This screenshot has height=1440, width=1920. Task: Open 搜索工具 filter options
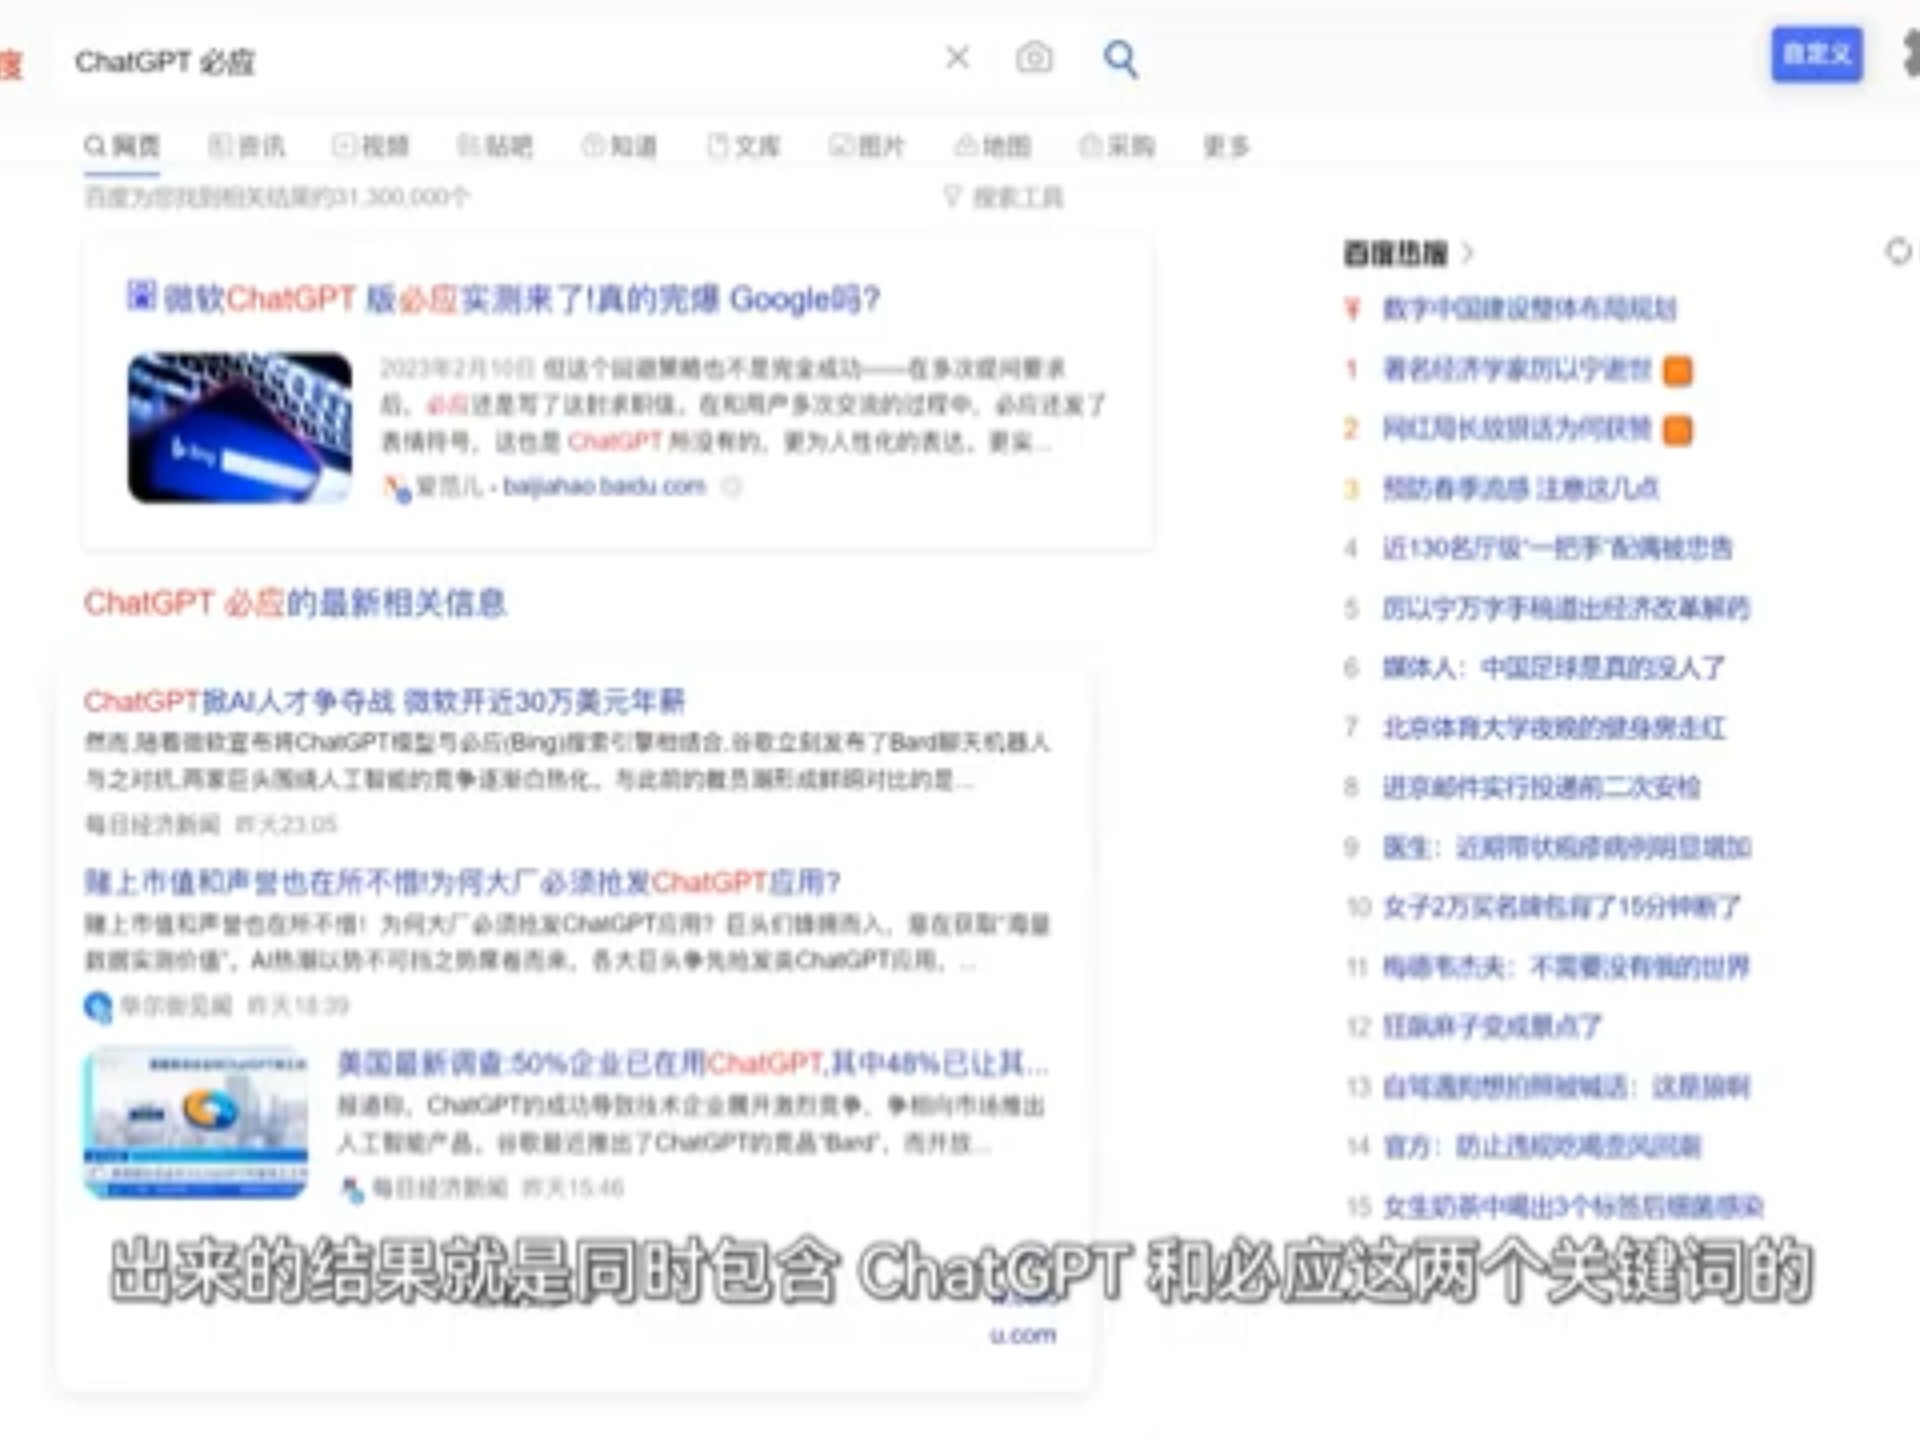coord(1004,197)
